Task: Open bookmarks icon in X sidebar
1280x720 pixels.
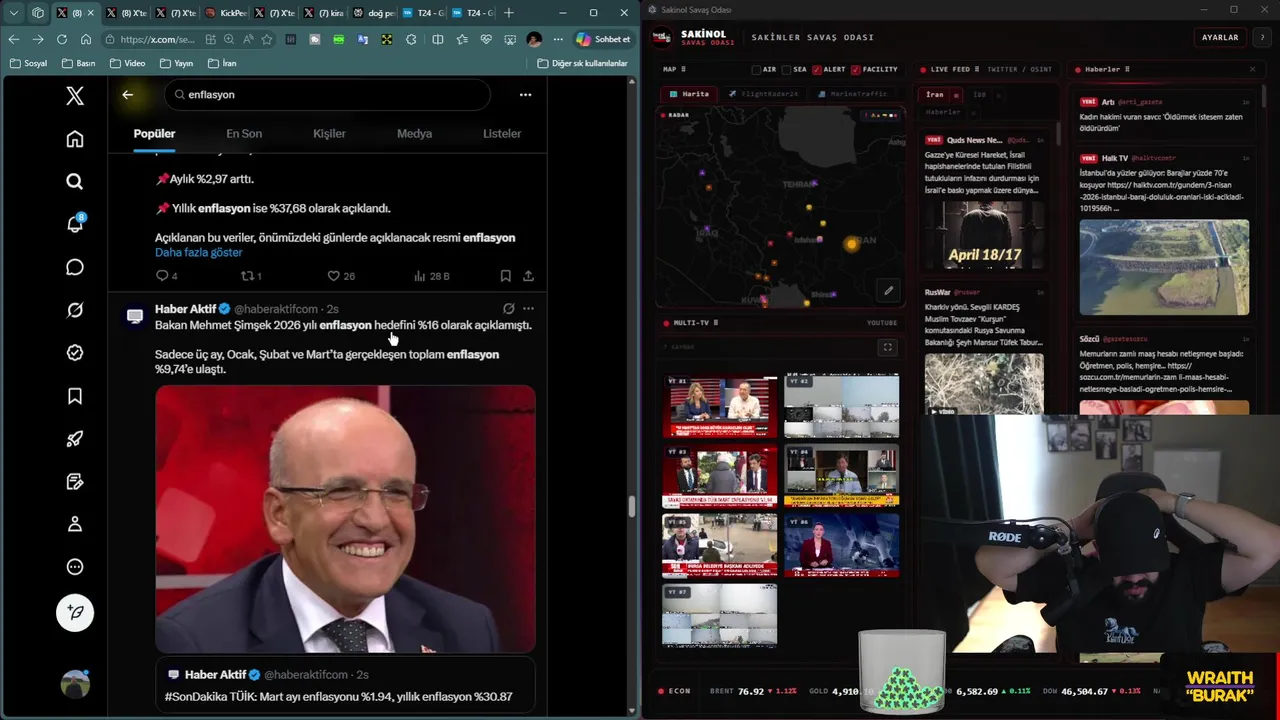Action: [75, 396]
